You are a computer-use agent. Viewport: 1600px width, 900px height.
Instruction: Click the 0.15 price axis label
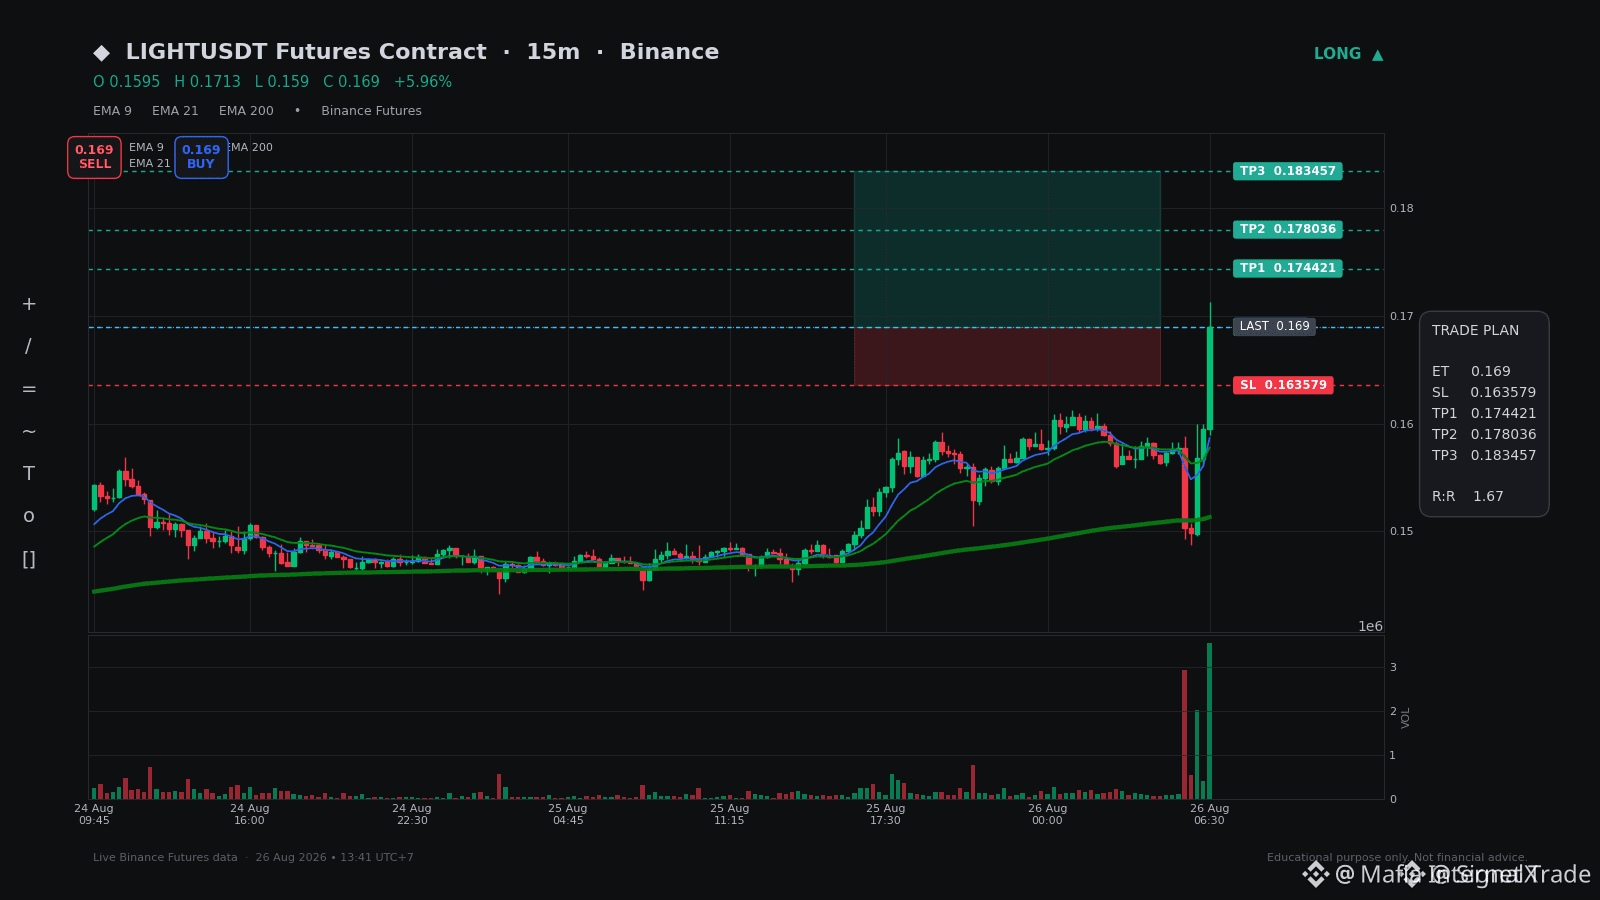pos(1402,532)
